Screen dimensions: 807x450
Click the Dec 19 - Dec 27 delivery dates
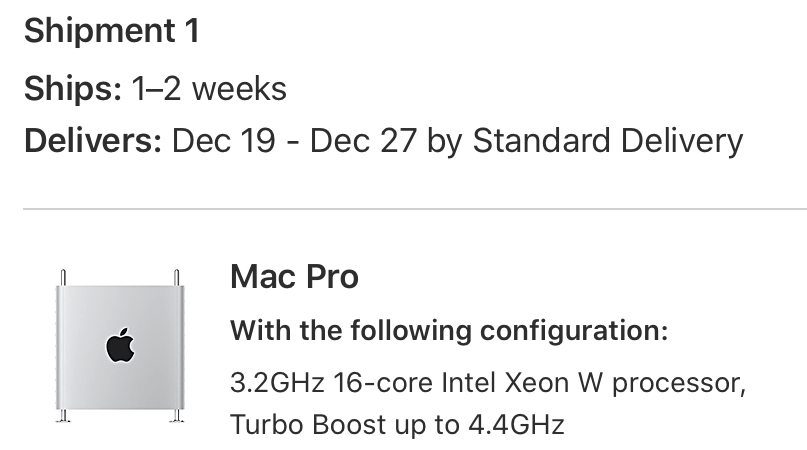click(294, 141)
